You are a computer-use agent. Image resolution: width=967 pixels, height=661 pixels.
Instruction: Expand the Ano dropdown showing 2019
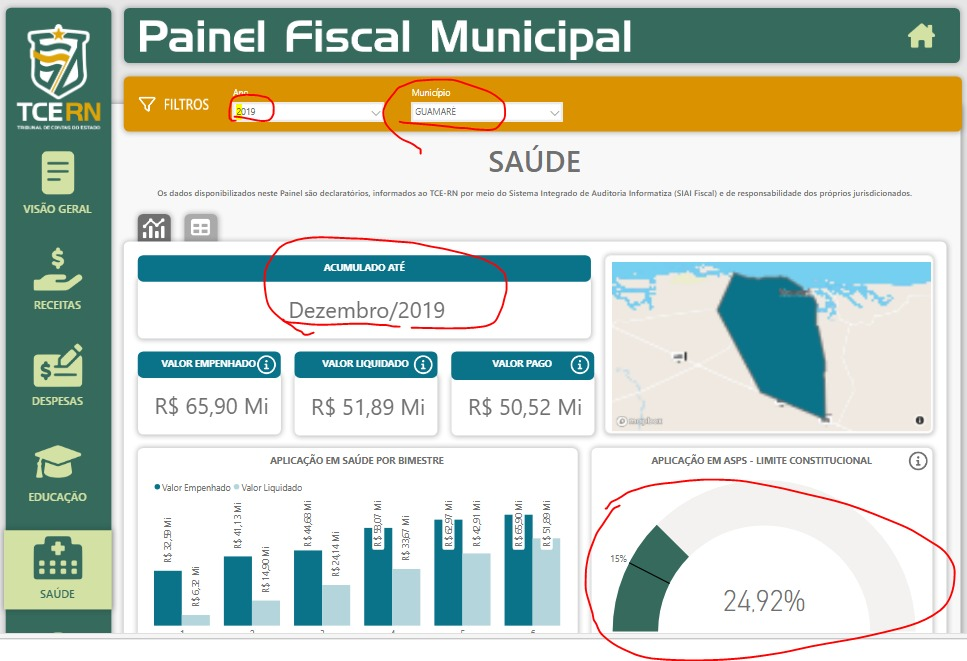click(308, 112)
